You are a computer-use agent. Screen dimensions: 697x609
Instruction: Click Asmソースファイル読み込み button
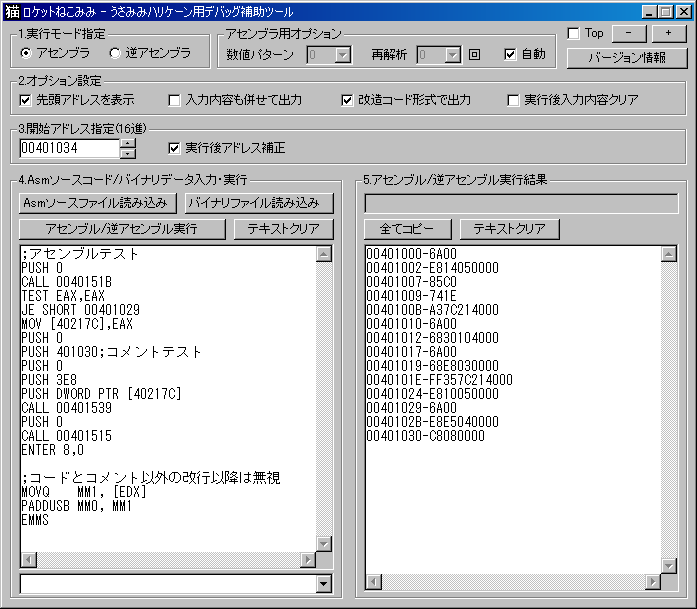(97, 203)
